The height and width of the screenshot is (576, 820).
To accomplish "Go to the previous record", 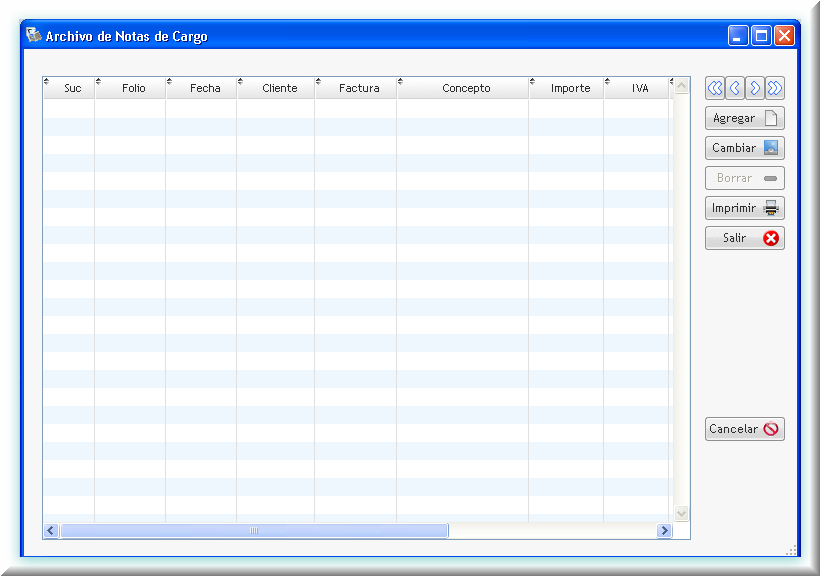I will tap(735, 88).
